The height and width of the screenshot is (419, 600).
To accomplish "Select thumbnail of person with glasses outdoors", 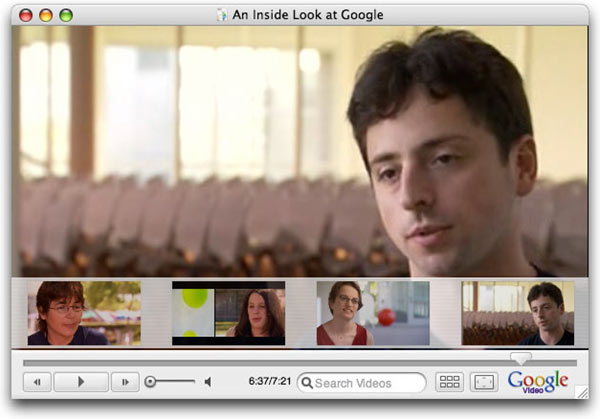I will click(x=84, y=313).
